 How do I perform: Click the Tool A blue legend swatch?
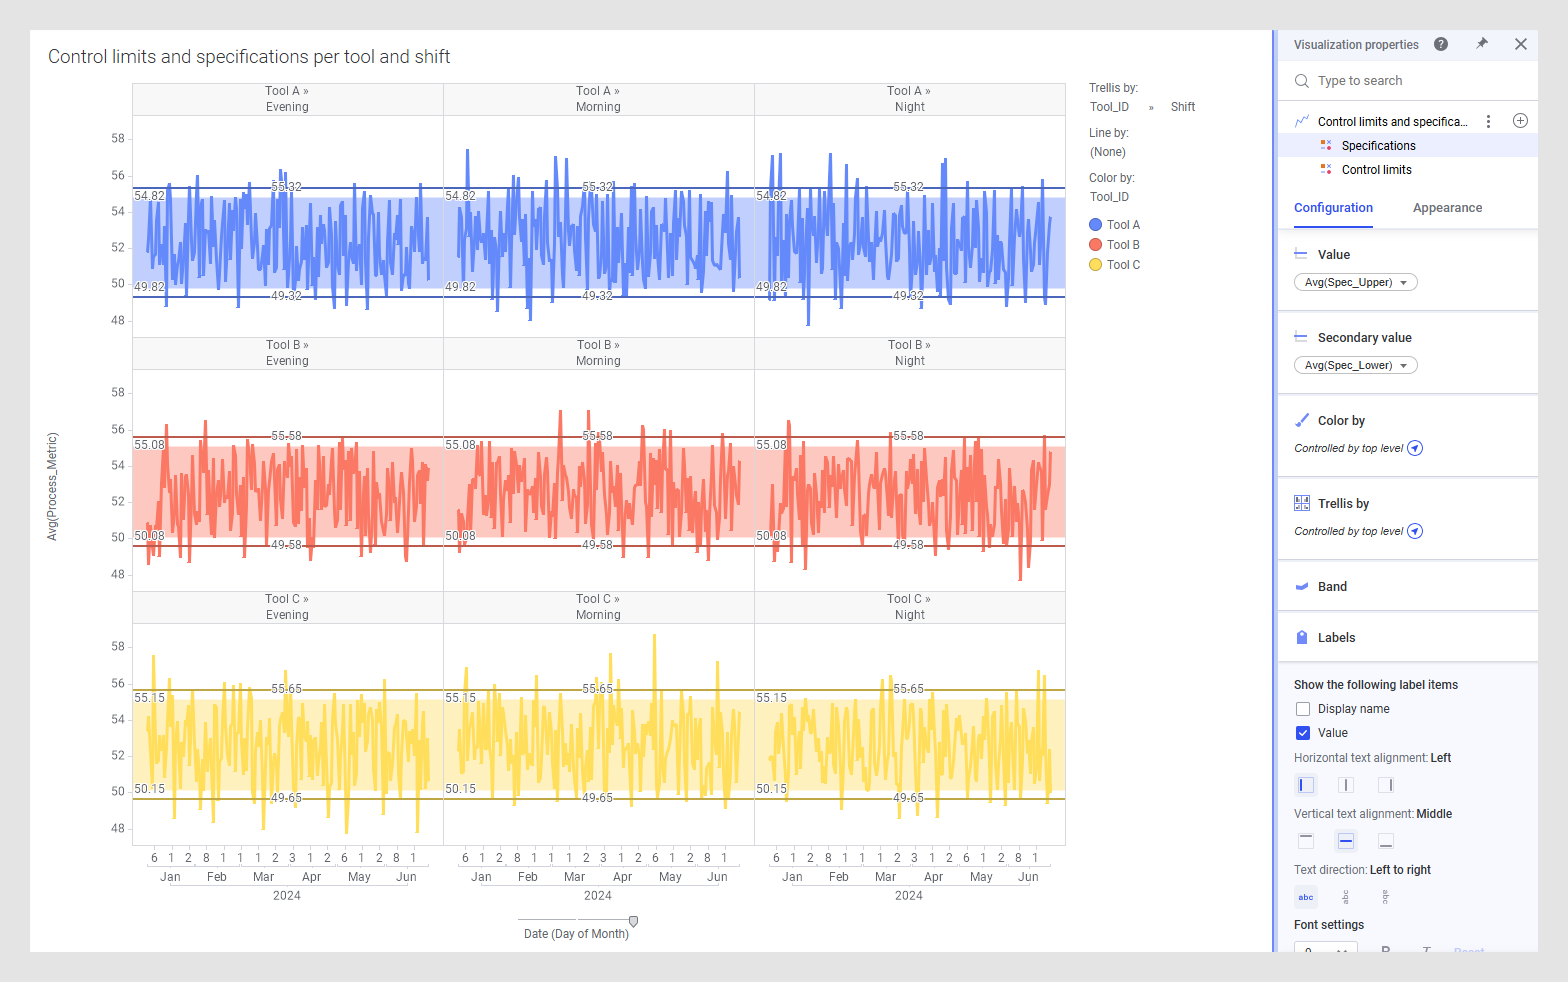click(1095, 225)
